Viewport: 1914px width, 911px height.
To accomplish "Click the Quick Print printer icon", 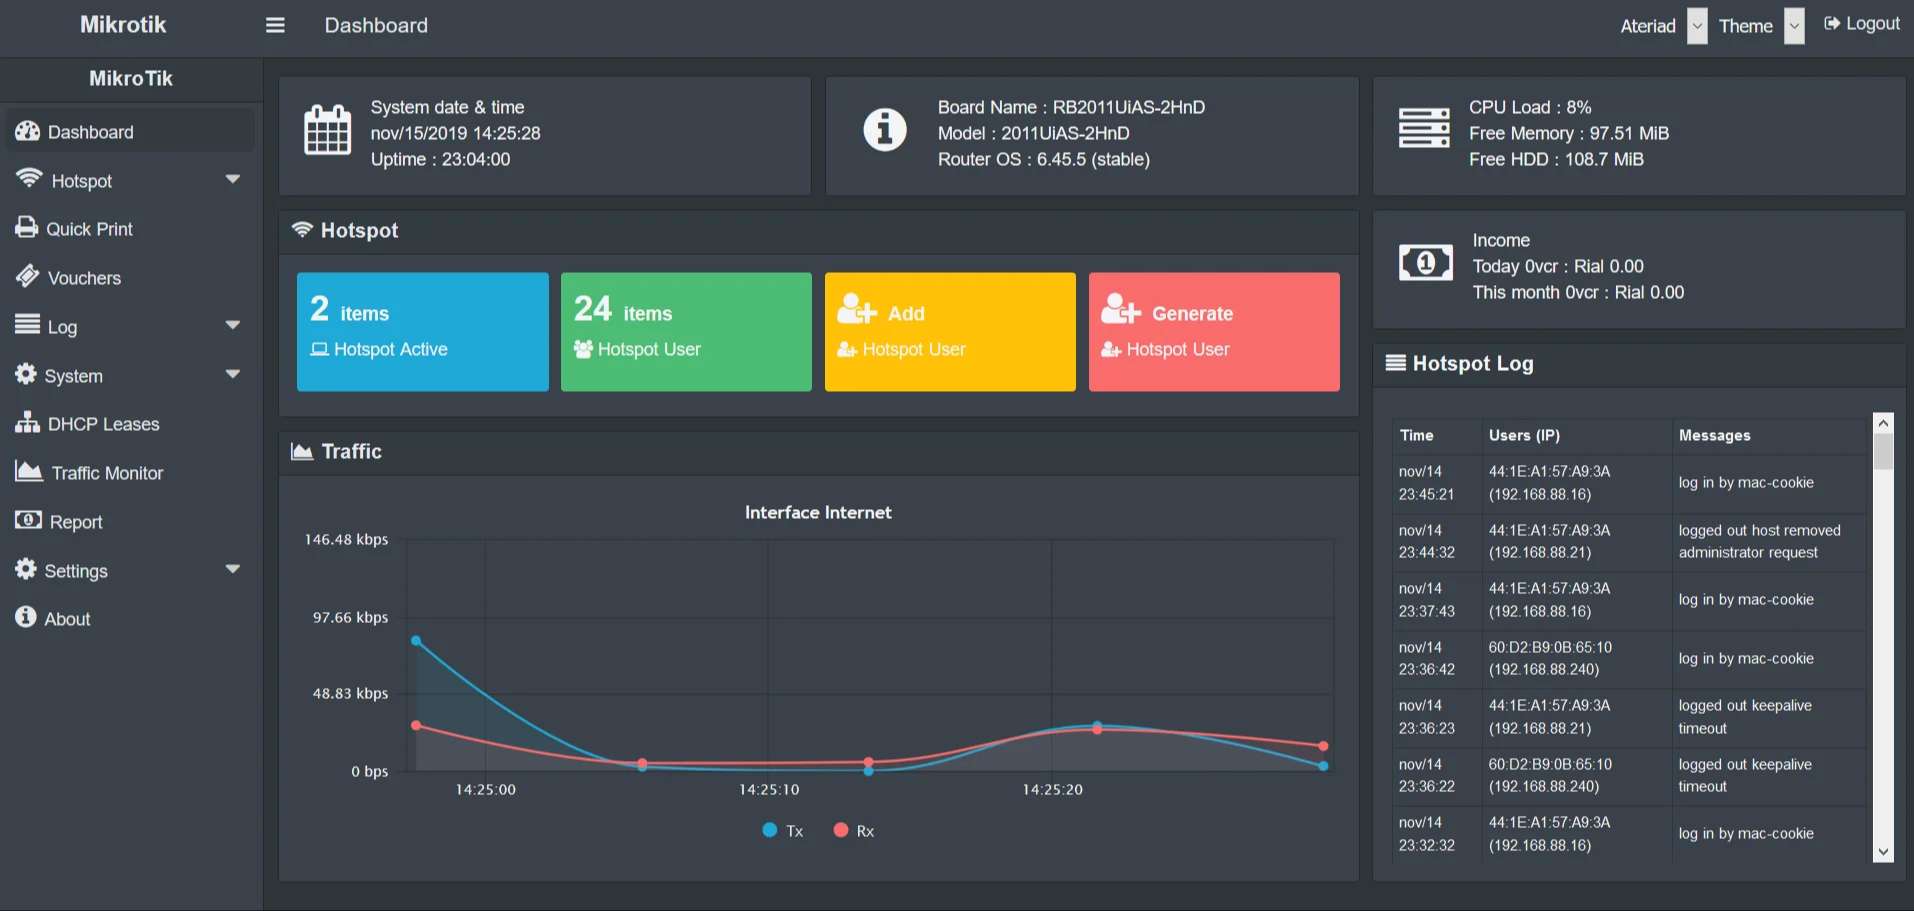I will (x=27, y=227).
